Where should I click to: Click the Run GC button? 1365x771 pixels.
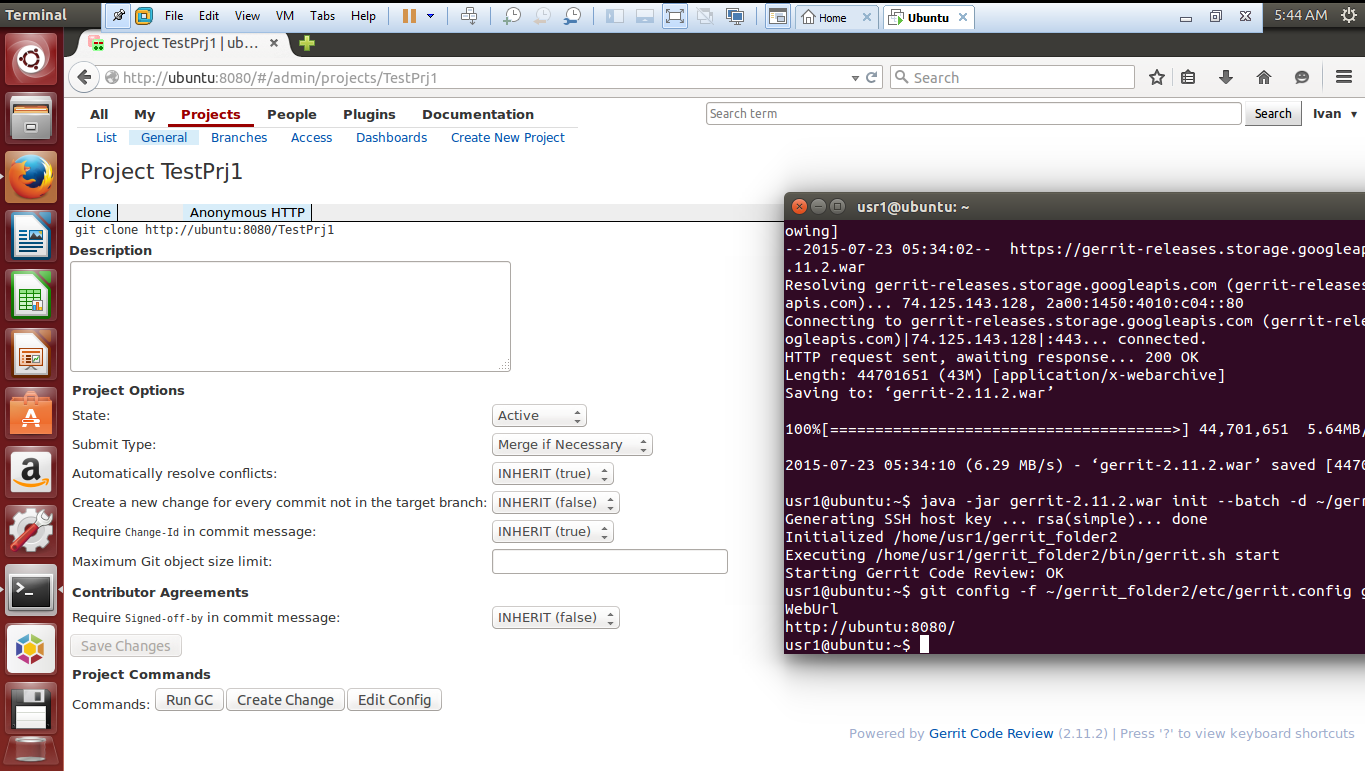tap(189, 700)
